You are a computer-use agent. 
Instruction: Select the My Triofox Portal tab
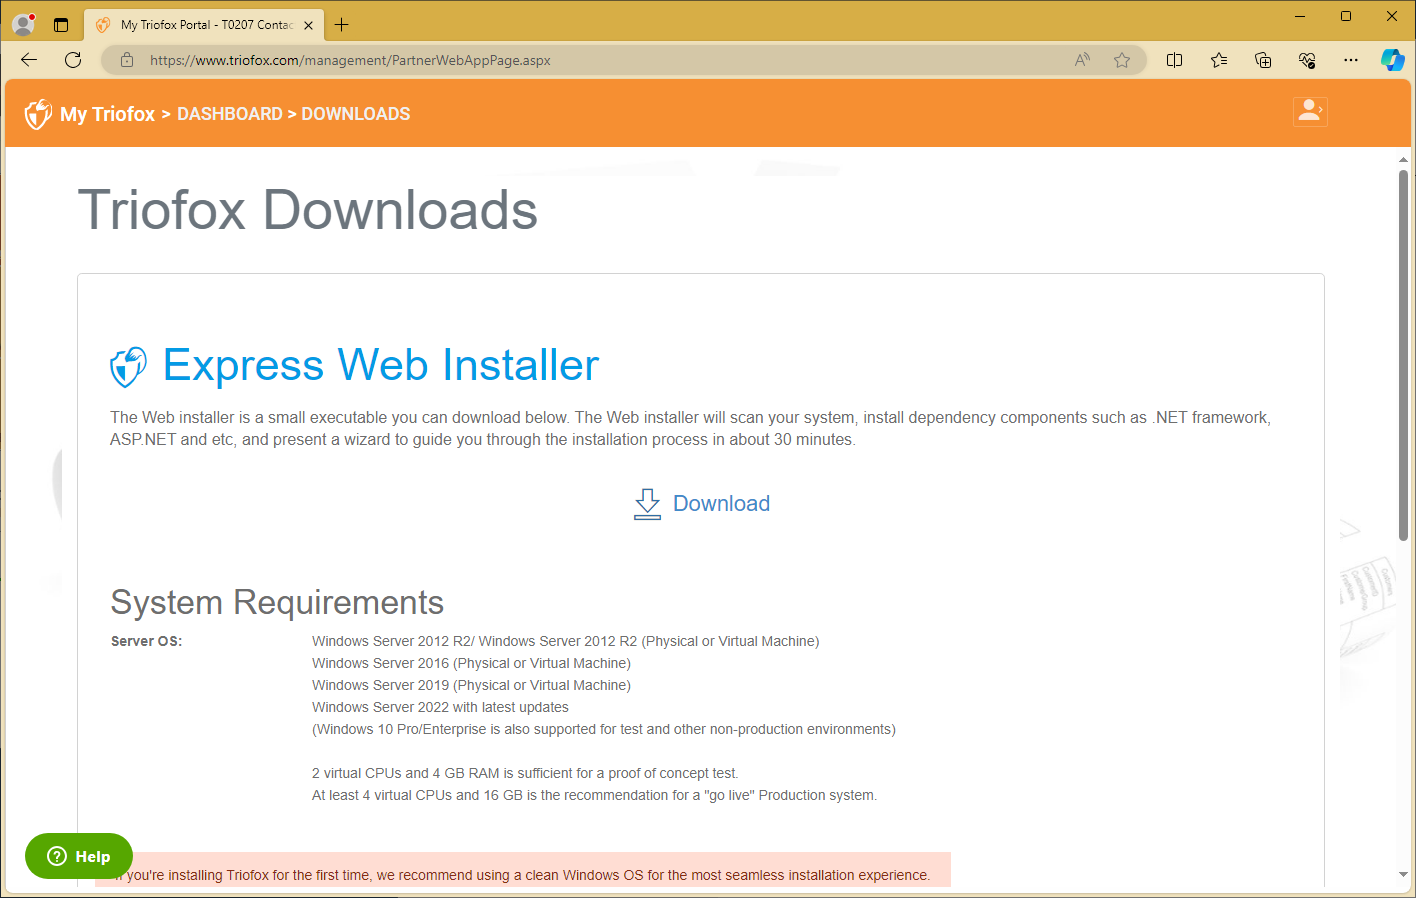pos(200,24)
